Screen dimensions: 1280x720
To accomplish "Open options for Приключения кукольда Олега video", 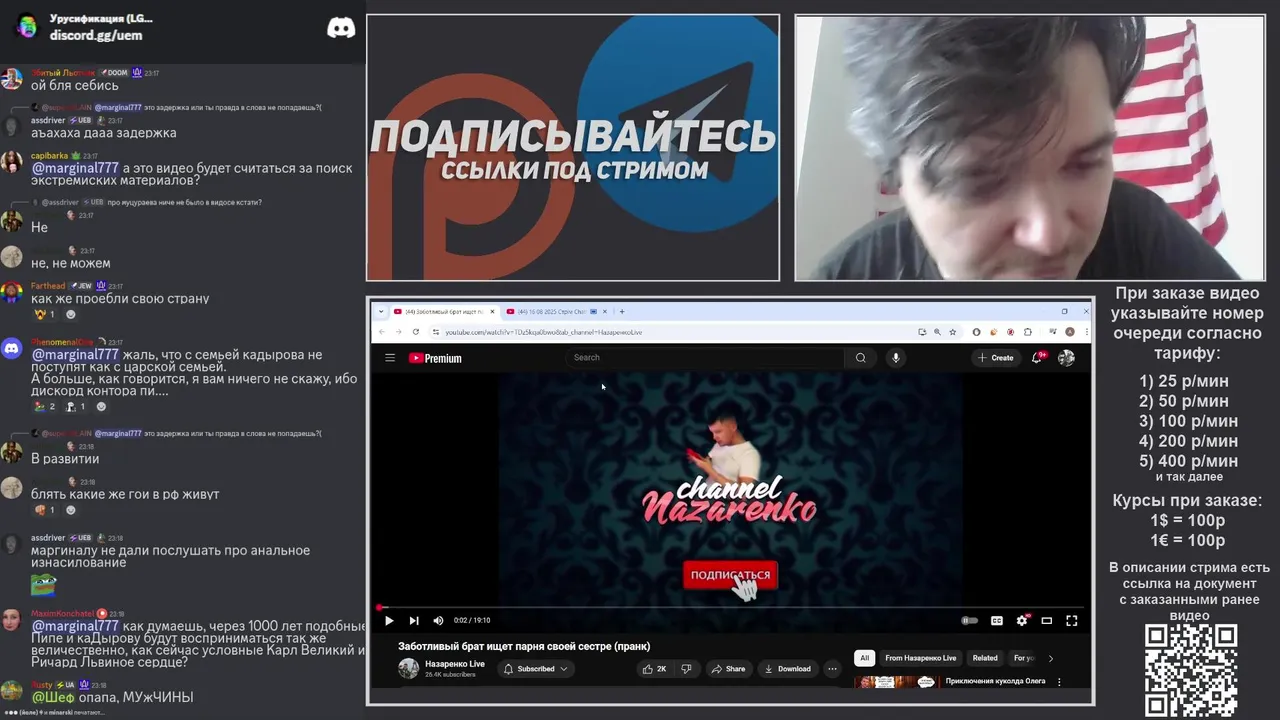I will pos(1059,682).
